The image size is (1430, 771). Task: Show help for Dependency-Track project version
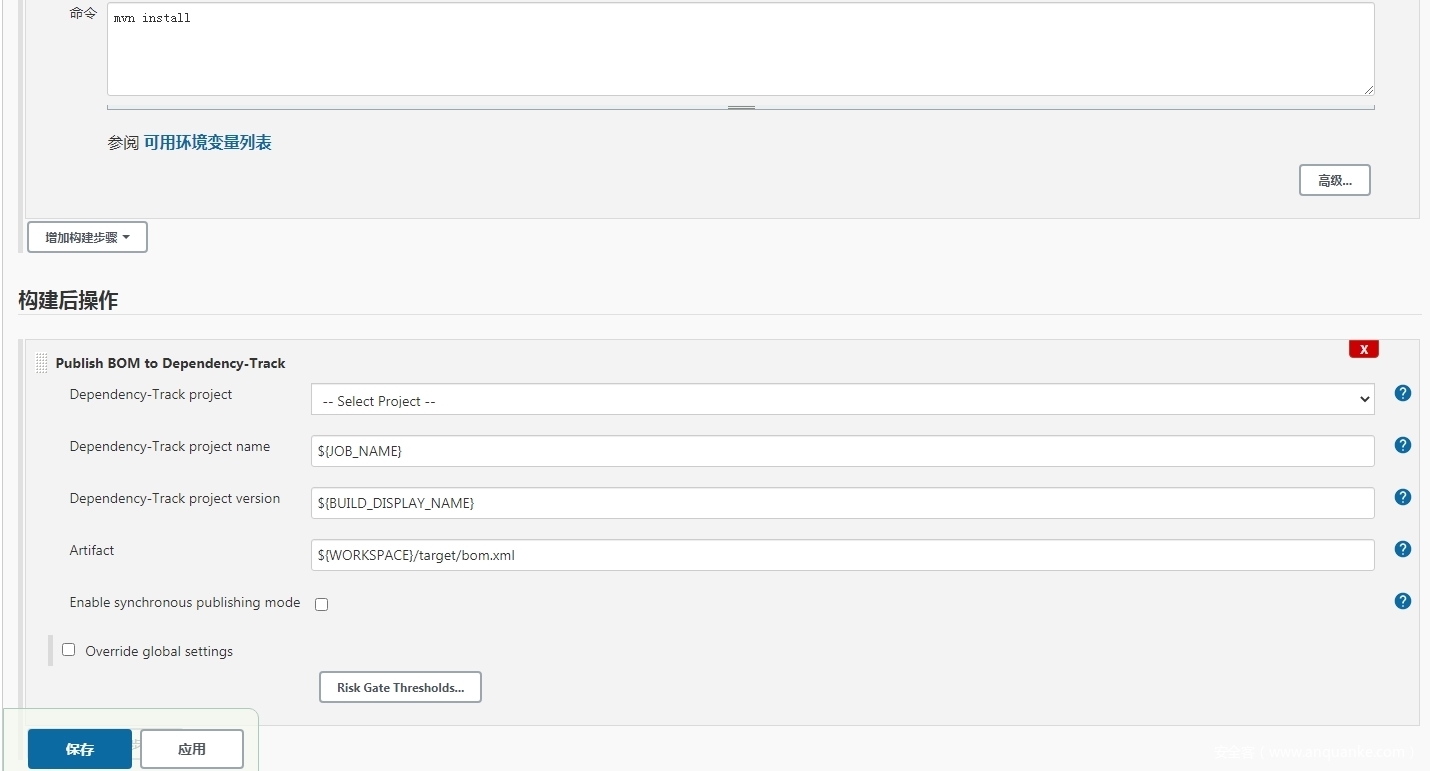coord(1402,497)
